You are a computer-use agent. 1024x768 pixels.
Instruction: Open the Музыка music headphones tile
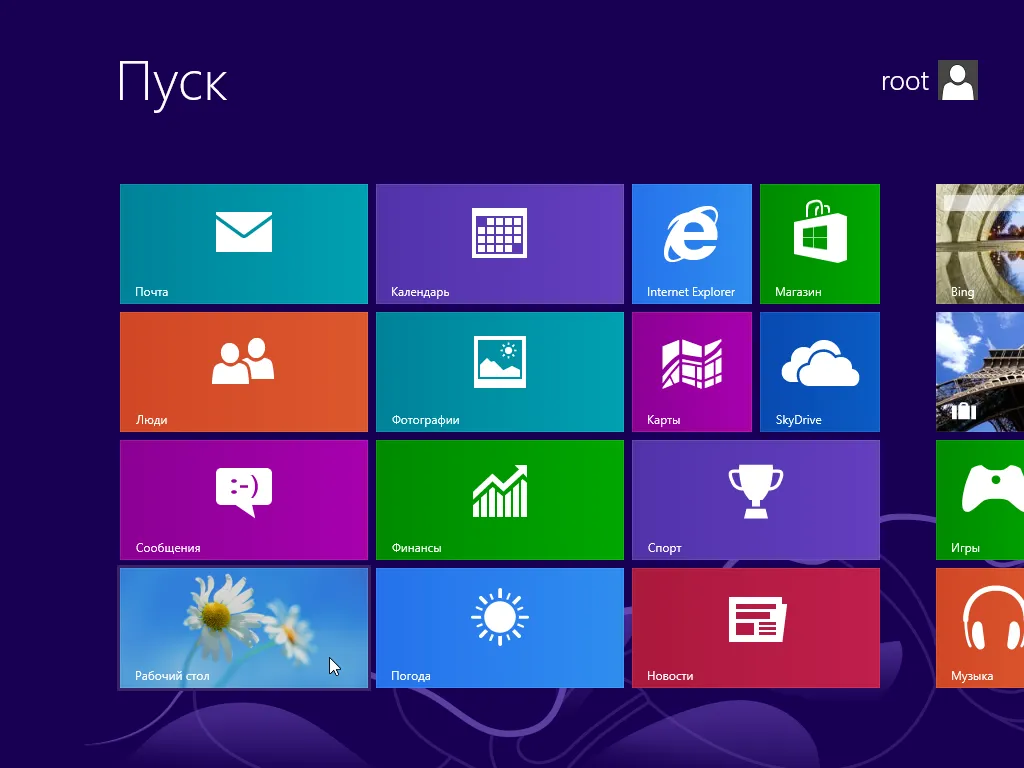(x=980, y=628)
